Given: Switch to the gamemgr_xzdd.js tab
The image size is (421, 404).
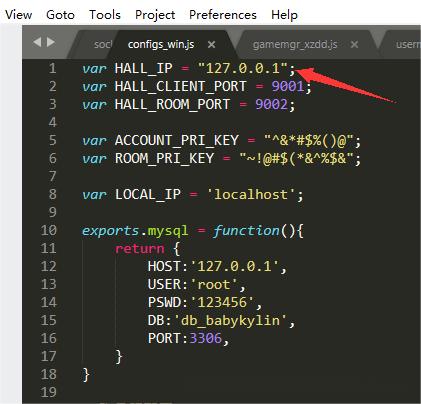Looking at the screenshot, I should pyautogui.click(x=295, y=44).
